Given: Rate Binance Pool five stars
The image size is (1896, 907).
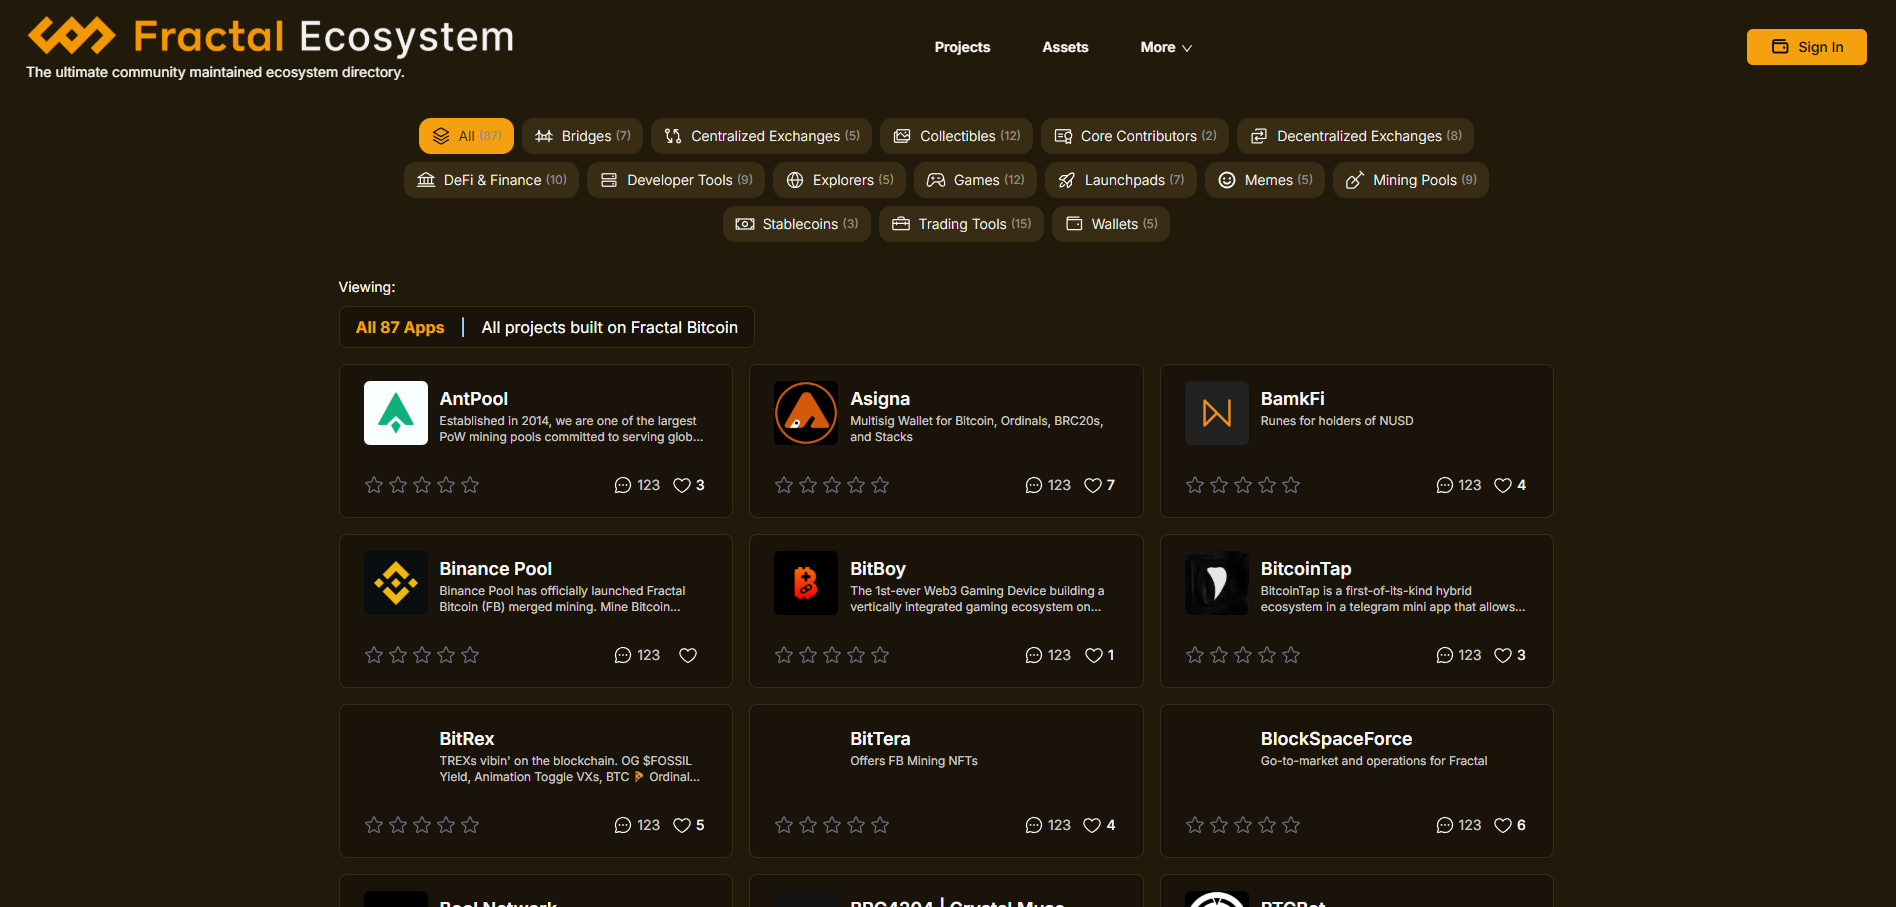Looking at the screenshot, I should pos(470,655).
